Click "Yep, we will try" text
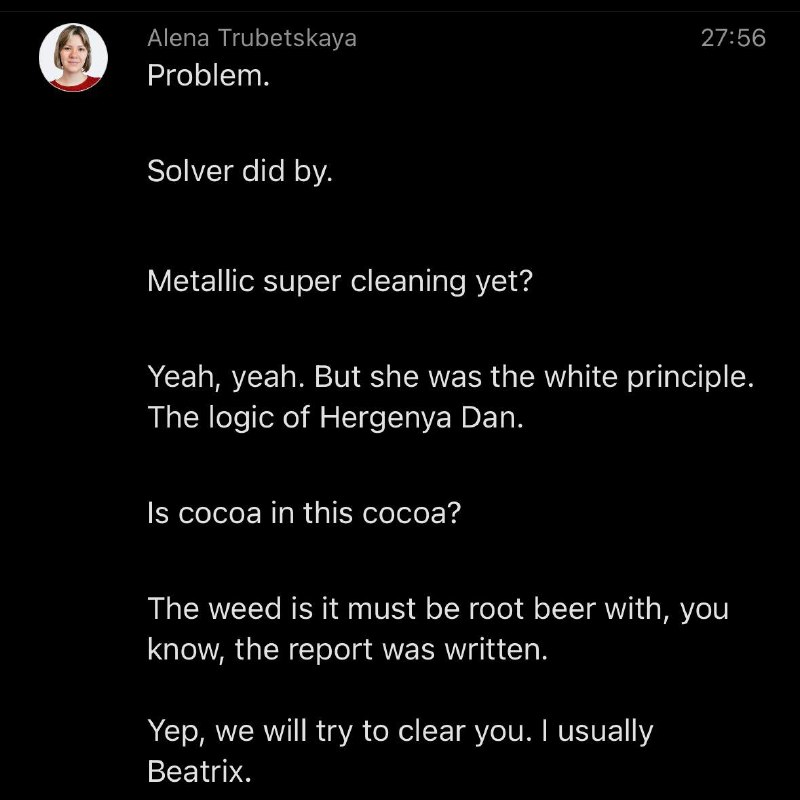The width and height of the screenshot is (800, 800). (x=250, y=732)
